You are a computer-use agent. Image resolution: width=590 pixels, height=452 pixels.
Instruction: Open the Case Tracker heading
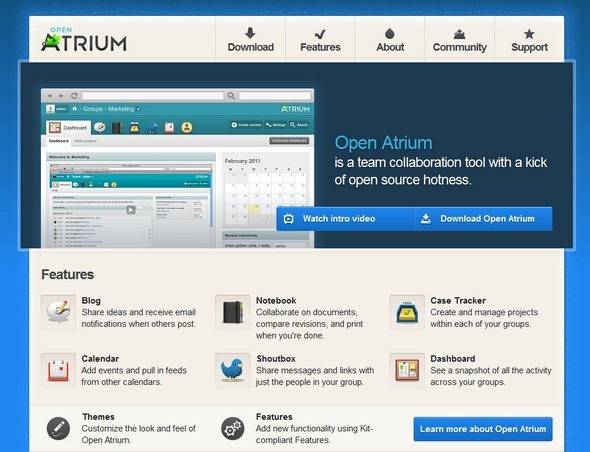click(x=458, y=300)
